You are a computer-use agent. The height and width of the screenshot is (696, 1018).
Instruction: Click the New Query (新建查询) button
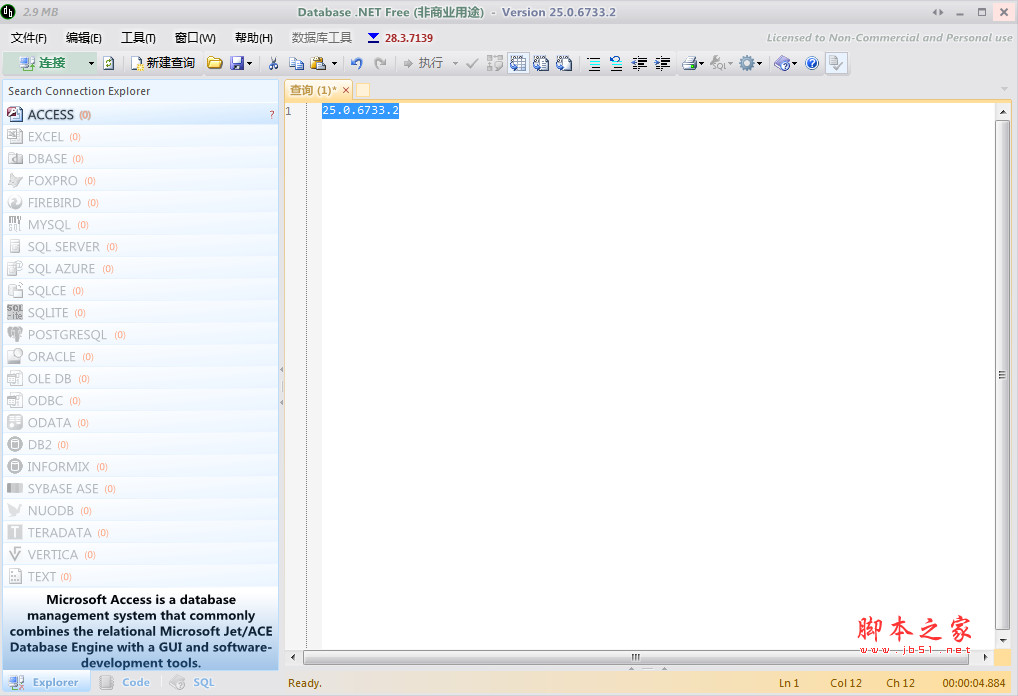pos(163,63)
